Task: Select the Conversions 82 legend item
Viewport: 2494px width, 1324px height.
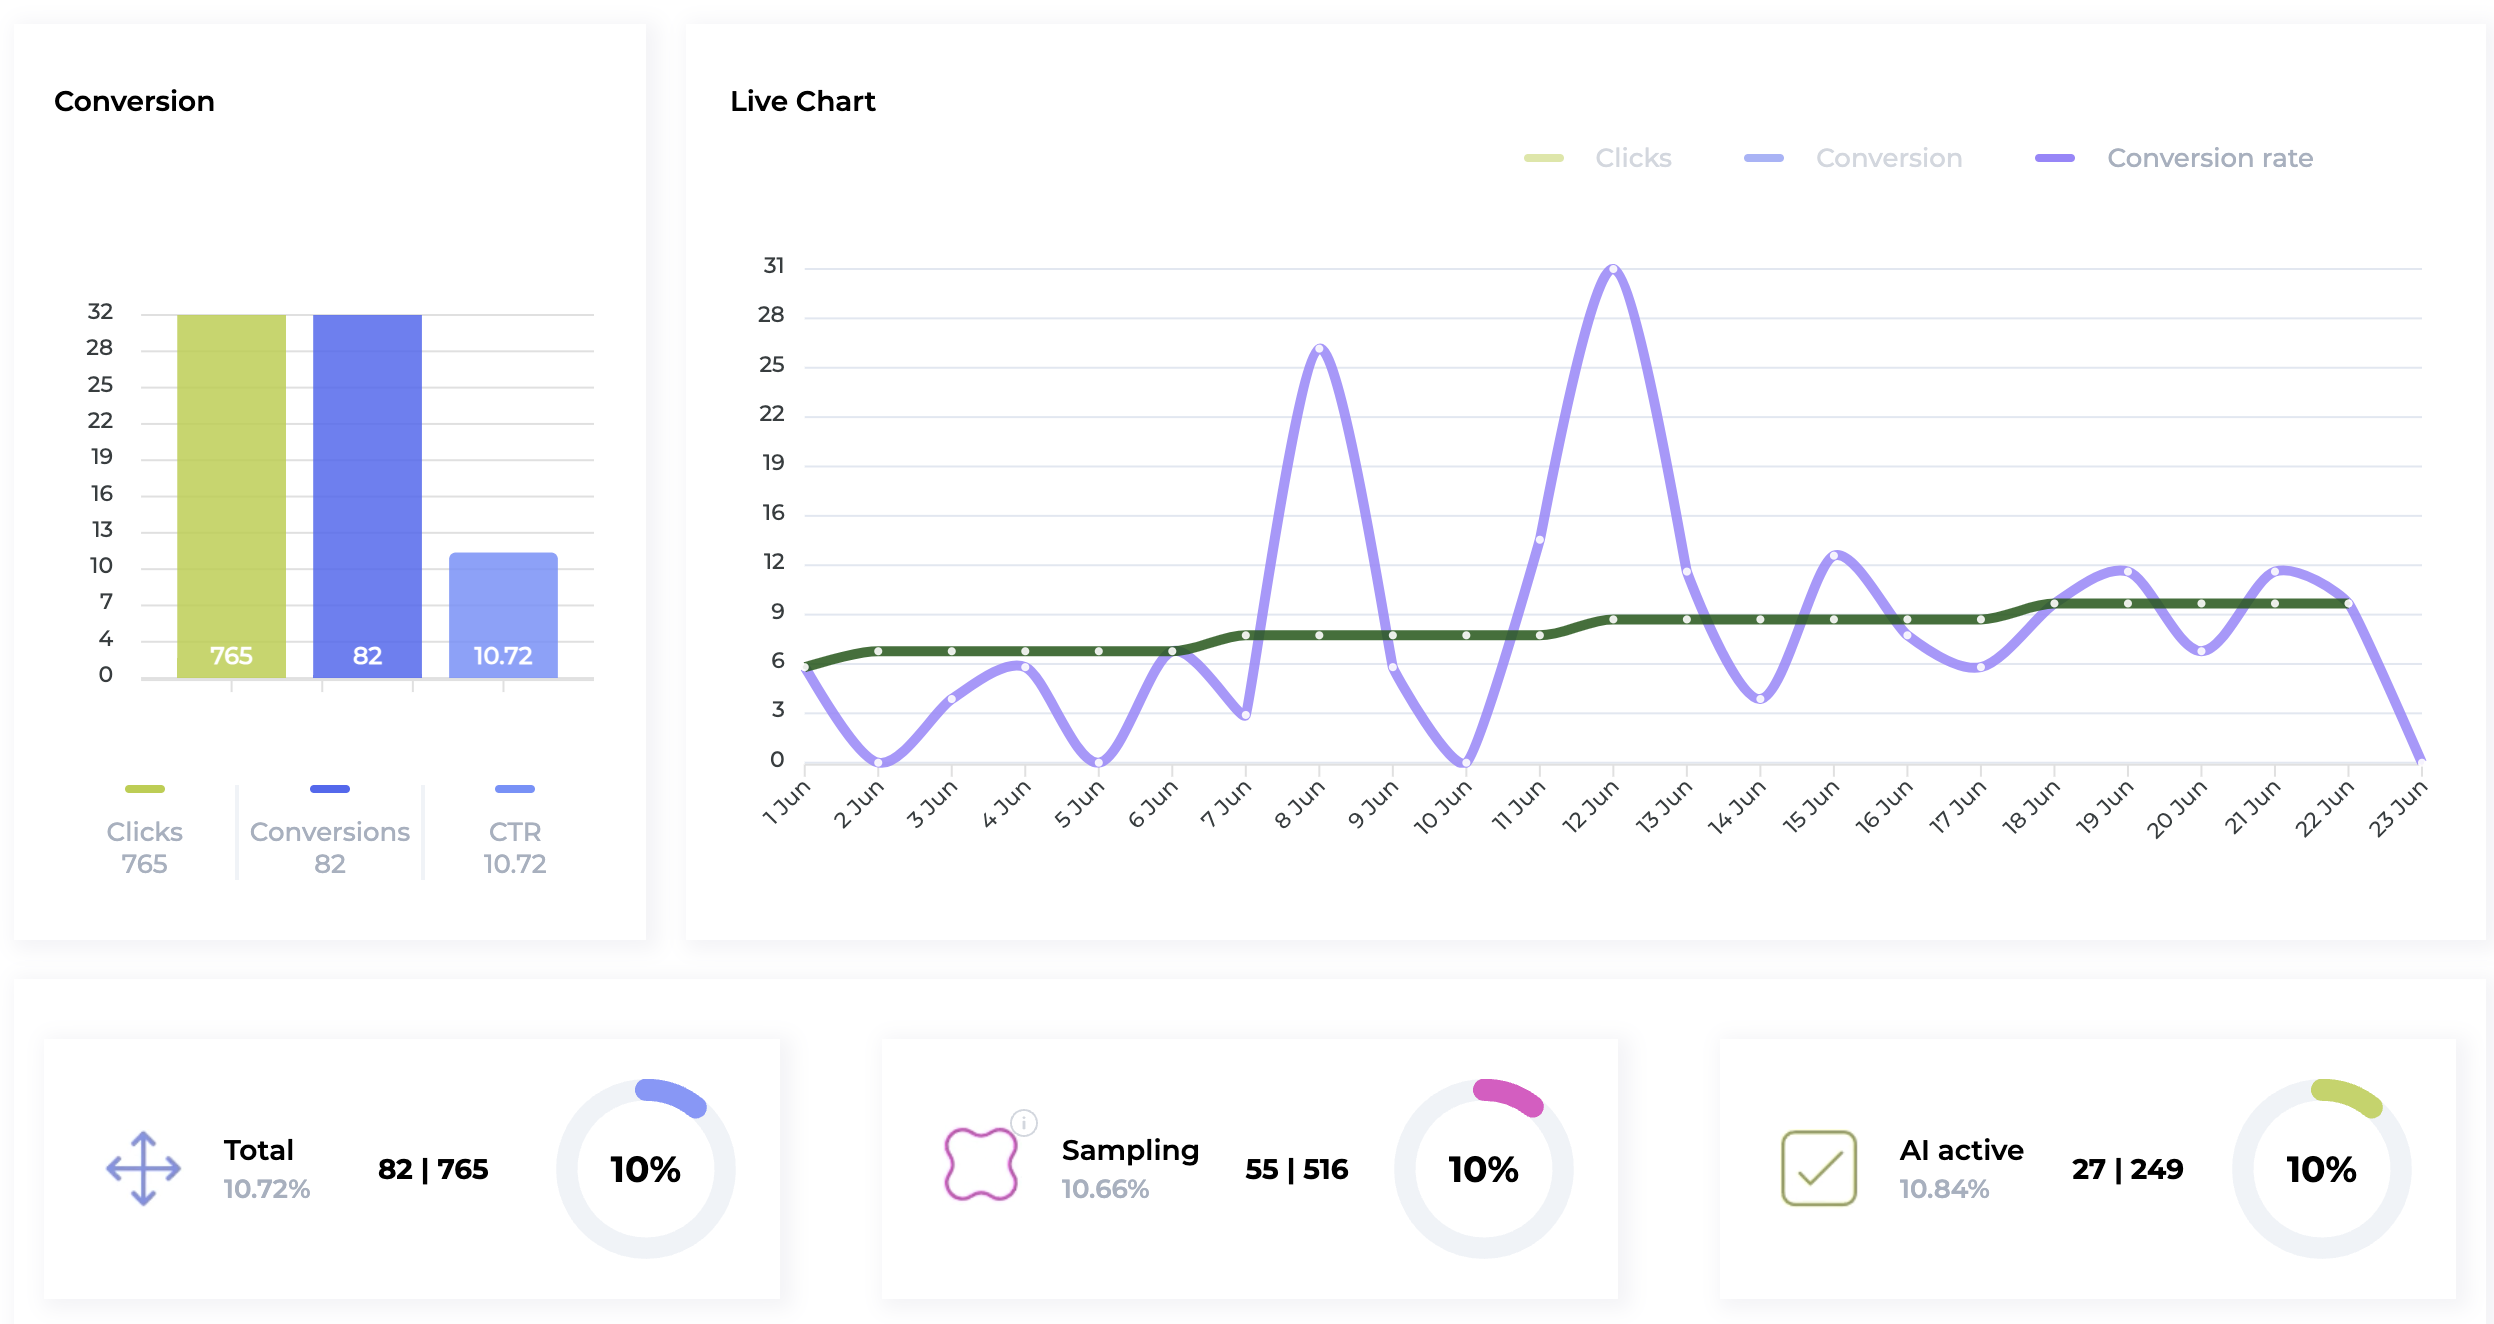Action: (330, 845)
